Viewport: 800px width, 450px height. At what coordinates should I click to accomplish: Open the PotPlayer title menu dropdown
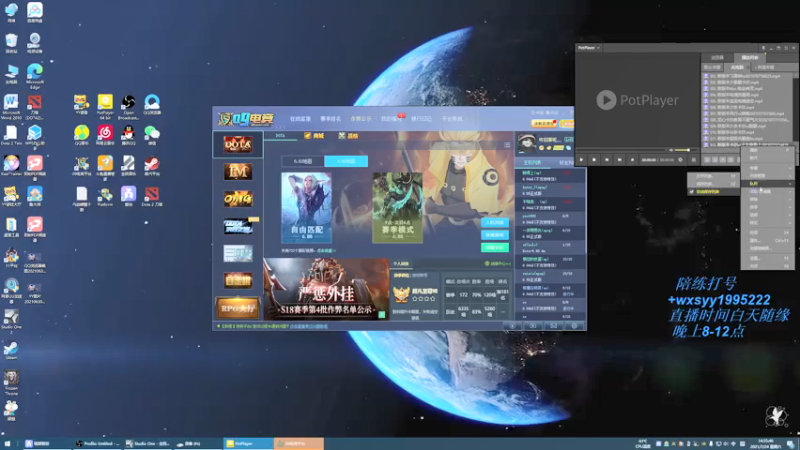click(589, 47)
